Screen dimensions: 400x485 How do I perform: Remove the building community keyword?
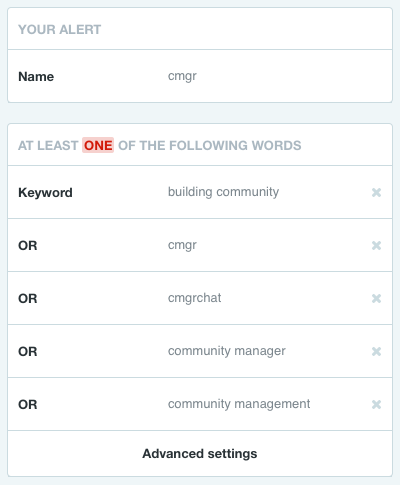376,192
